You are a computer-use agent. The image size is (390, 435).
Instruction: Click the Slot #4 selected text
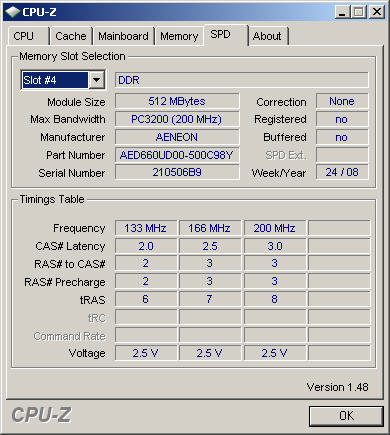tap(55, 80)
